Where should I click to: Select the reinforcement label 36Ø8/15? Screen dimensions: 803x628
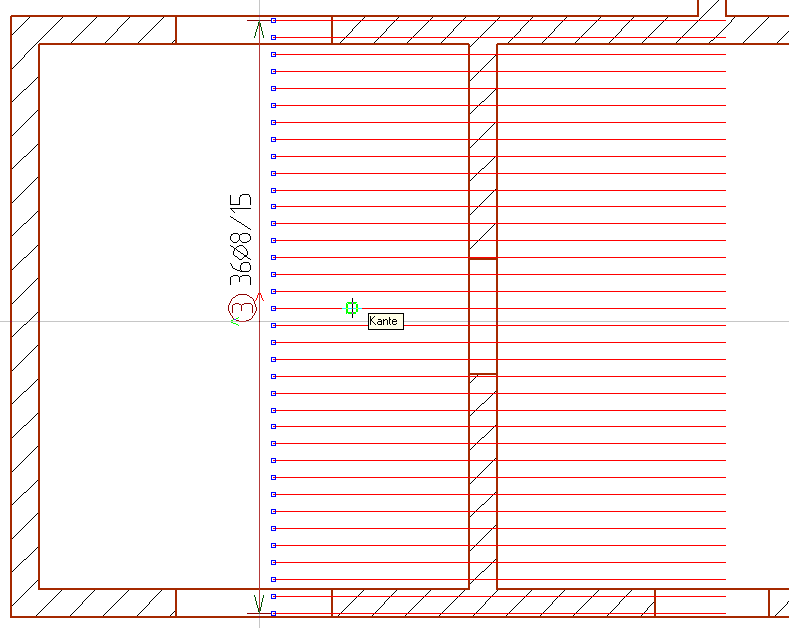(x=241, y=239)
